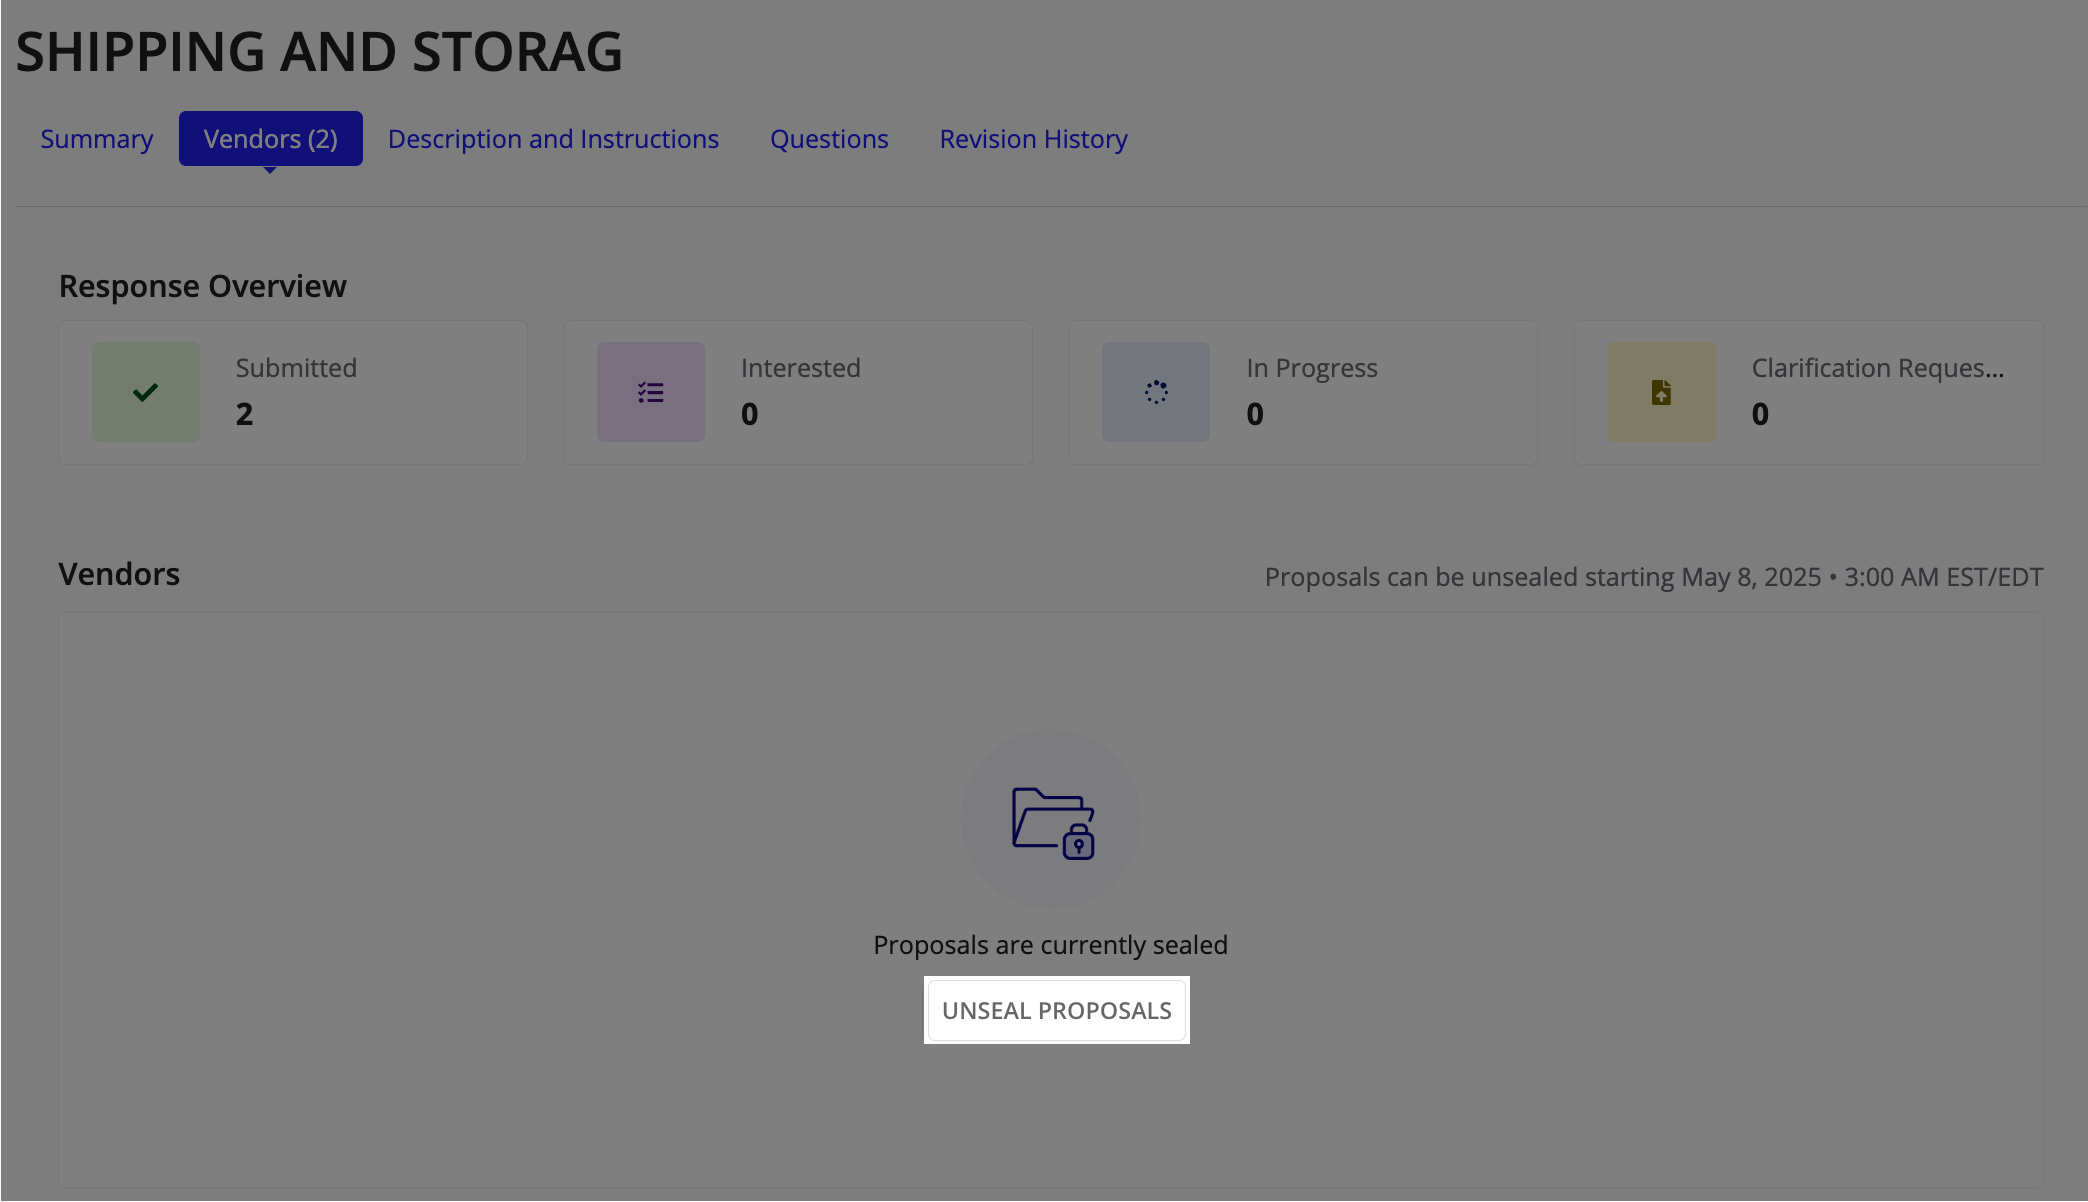Click the Vendors section heading

(x=119, y=574)
